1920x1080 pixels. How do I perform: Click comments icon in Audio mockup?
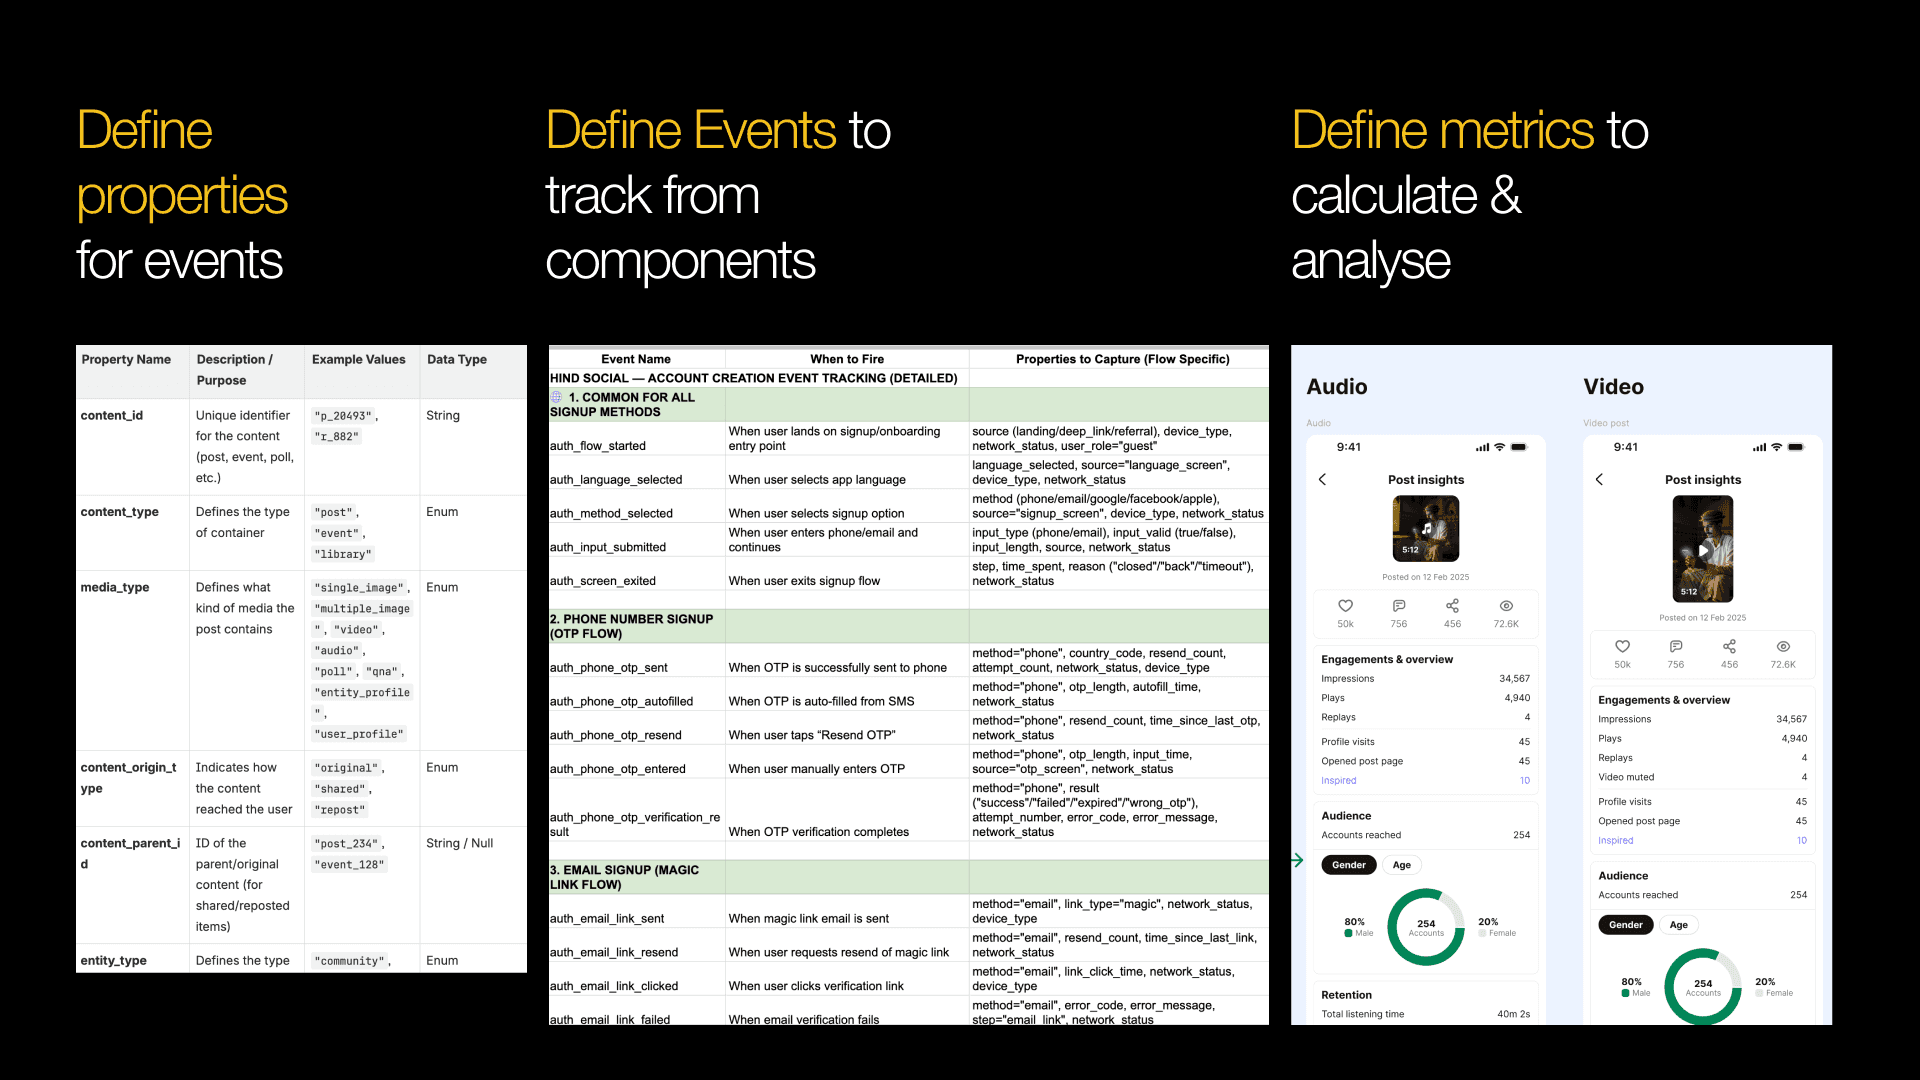[x=1399, y=606]
